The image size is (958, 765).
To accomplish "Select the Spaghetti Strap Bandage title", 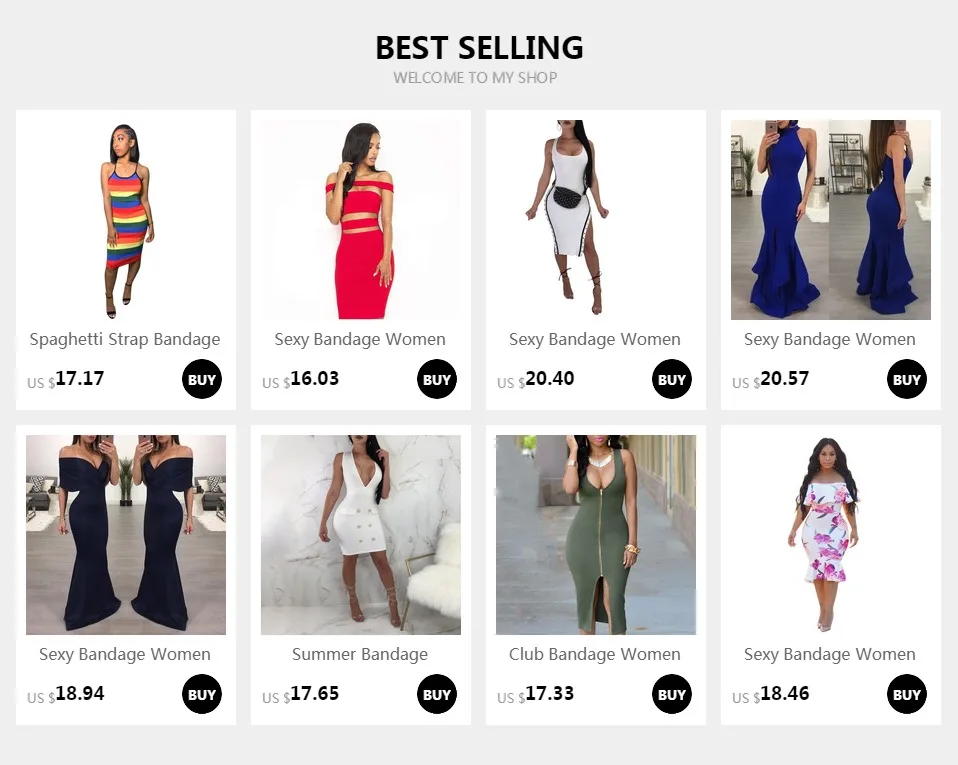I will tap(125, 340).
